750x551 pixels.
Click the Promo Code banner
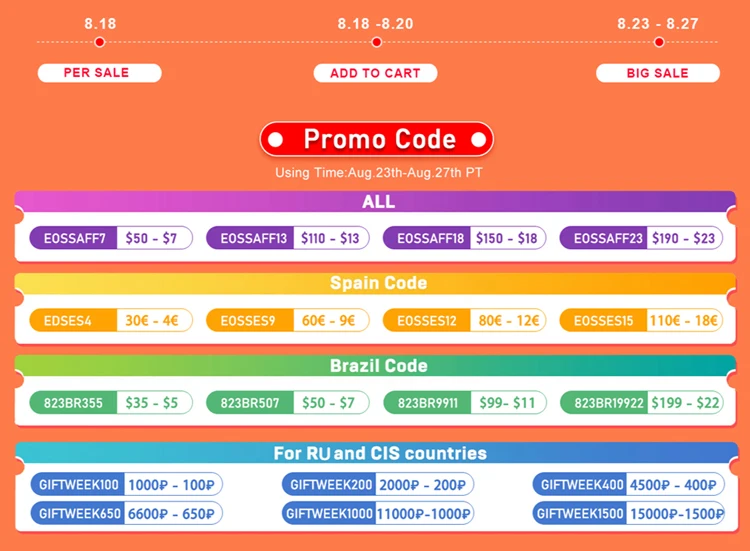pos(376,139)
